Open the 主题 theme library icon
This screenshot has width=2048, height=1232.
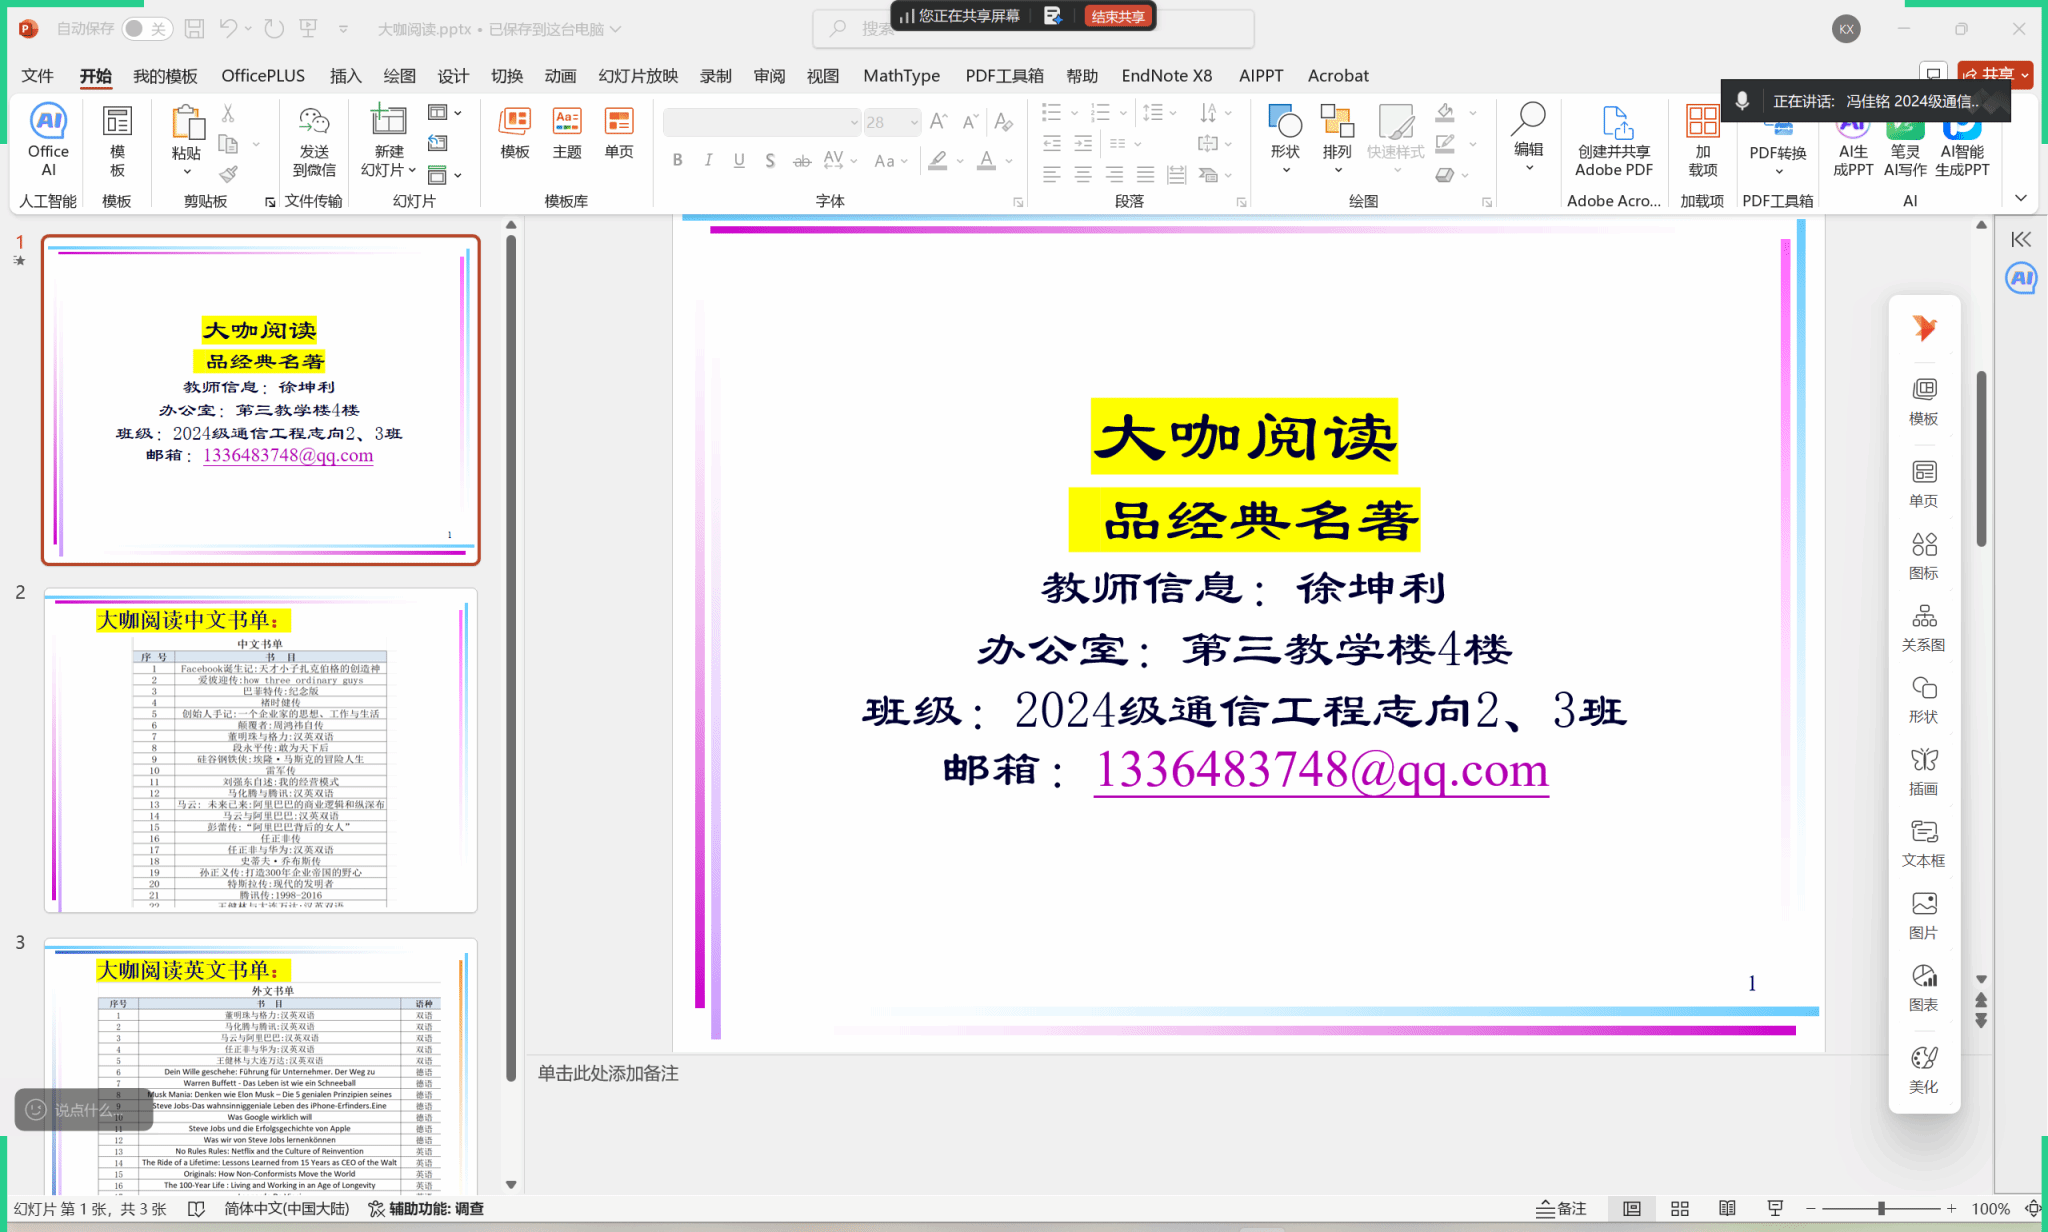567,133
